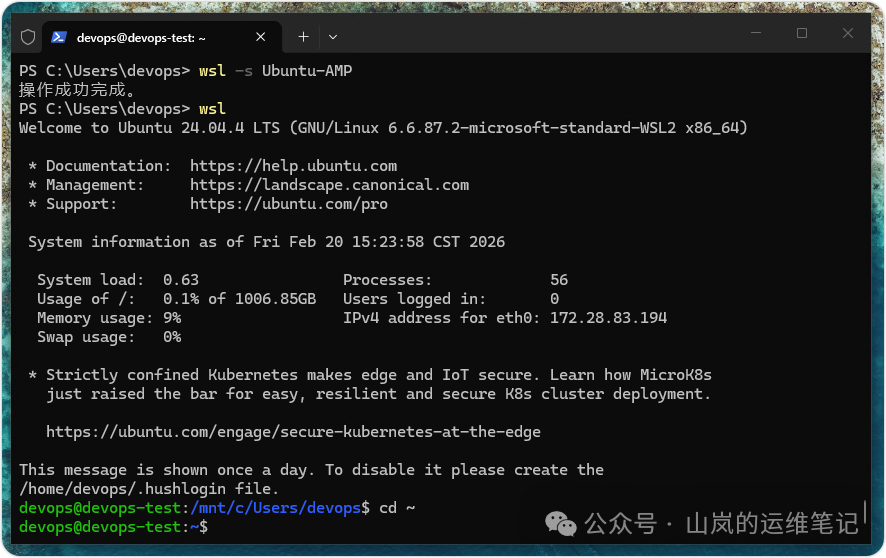Click the Processes count 56

point(559,280)
